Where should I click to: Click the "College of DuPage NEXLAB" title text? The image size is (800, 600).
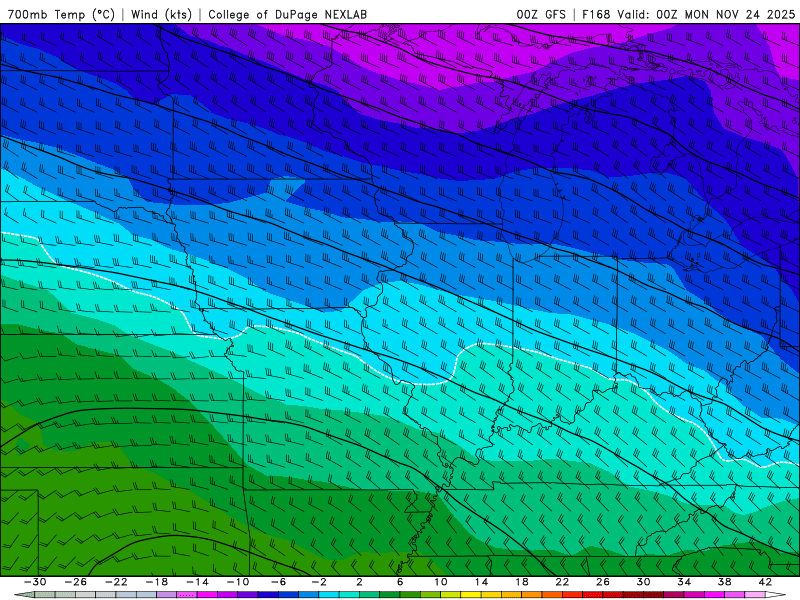(287, 15)
